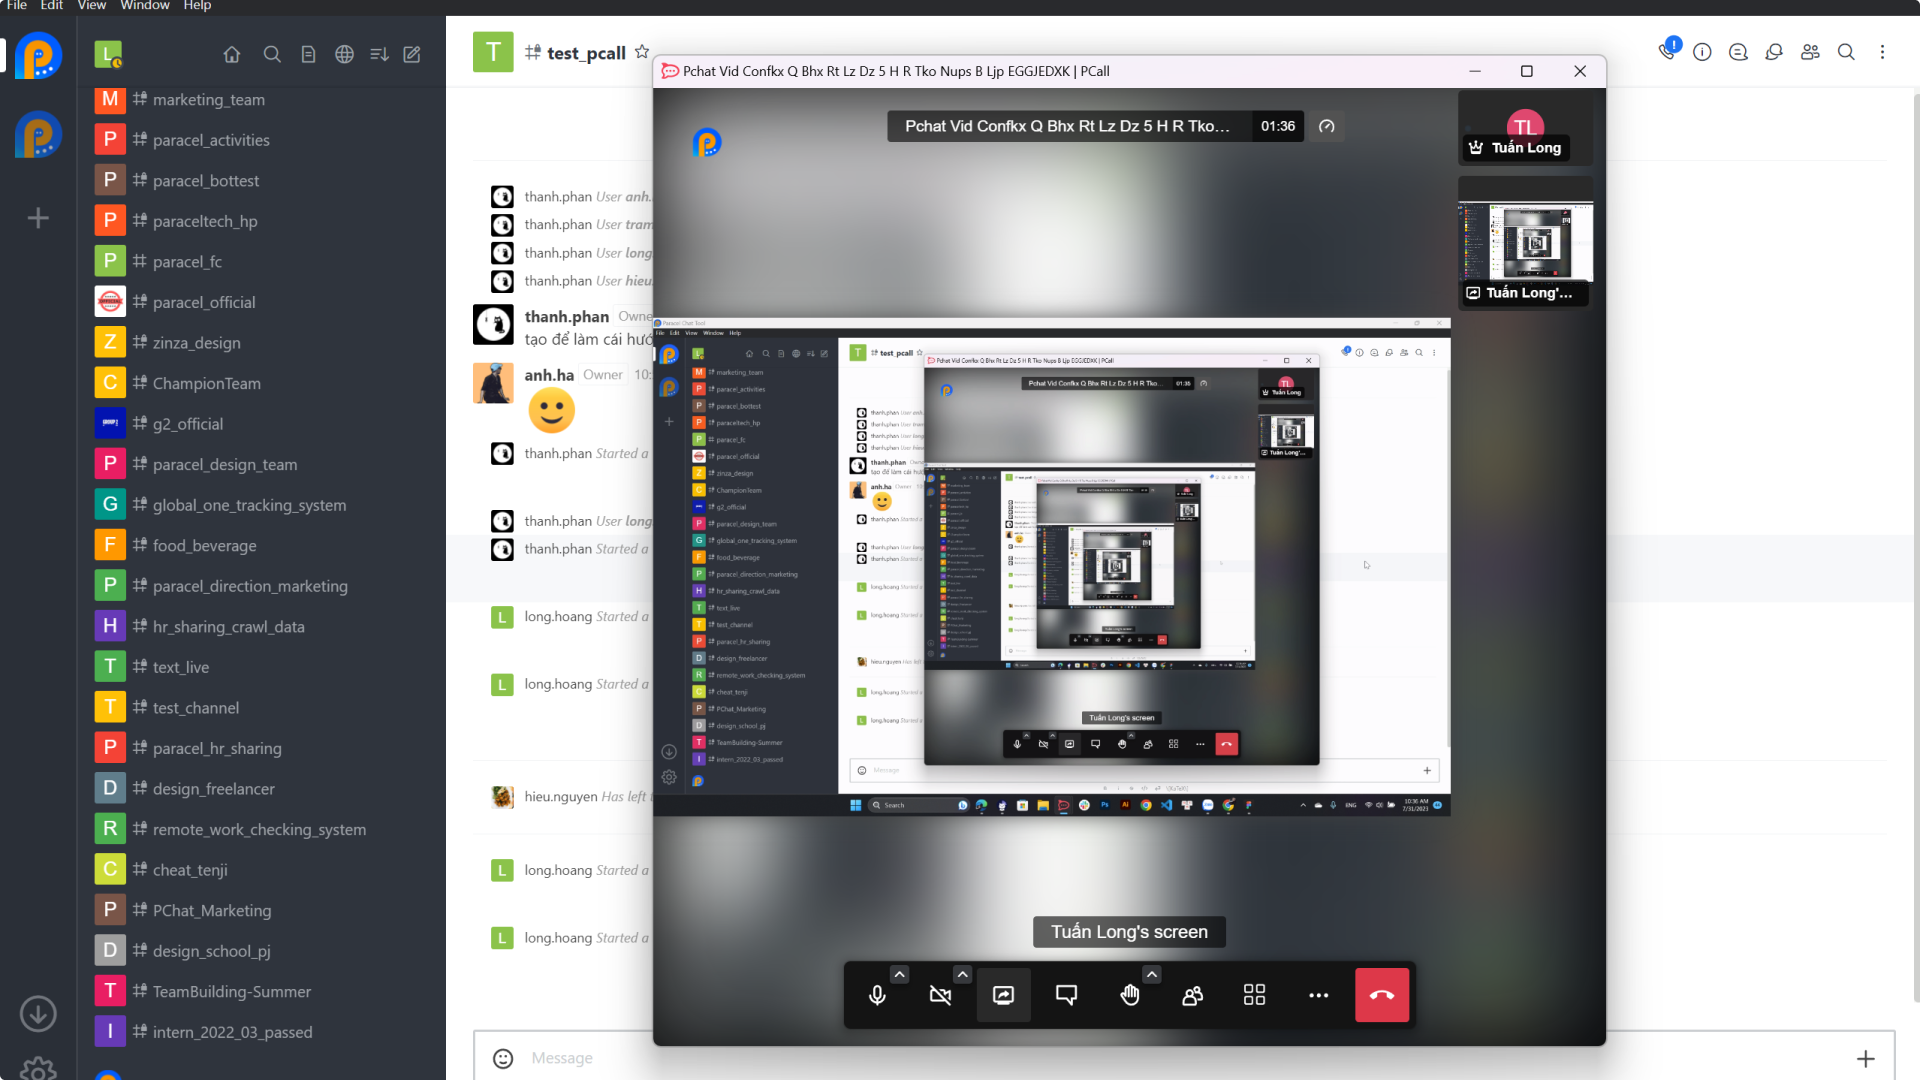
Task: Open the Window menu
Action: (145, 6)
